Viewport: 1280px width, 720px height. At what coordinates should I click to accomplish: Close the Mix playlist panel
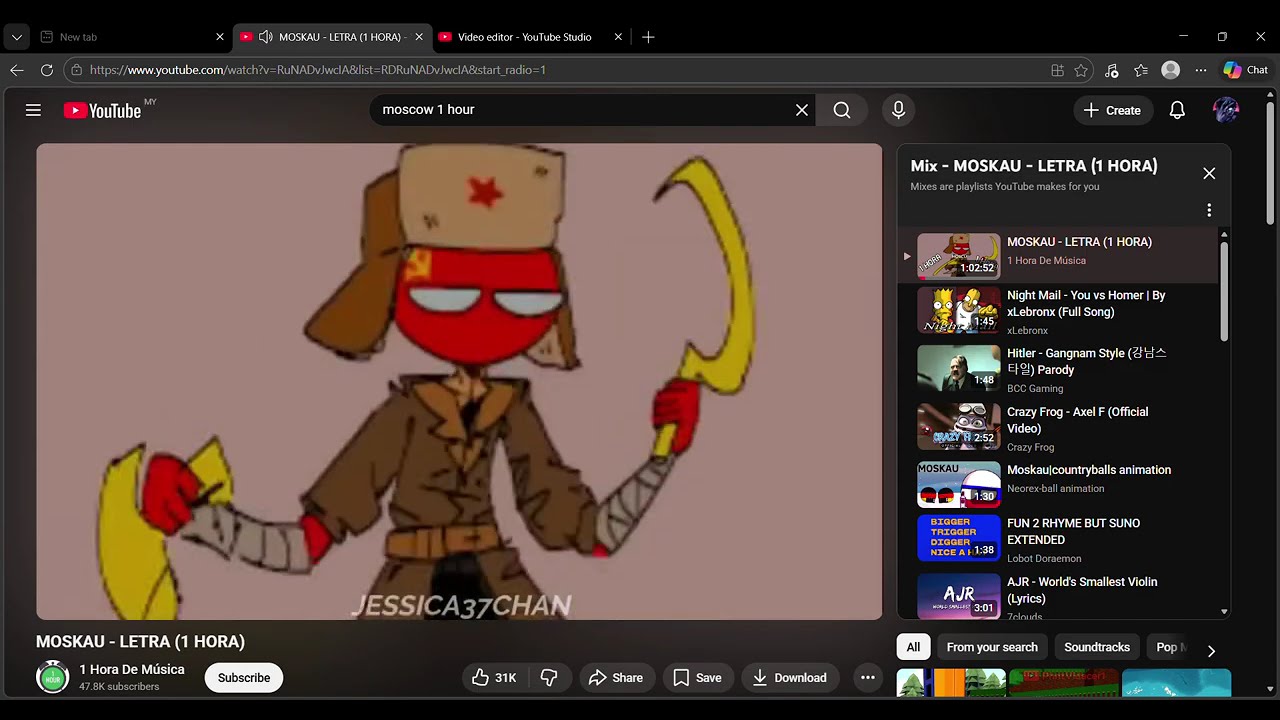[x=1209, y=174]
